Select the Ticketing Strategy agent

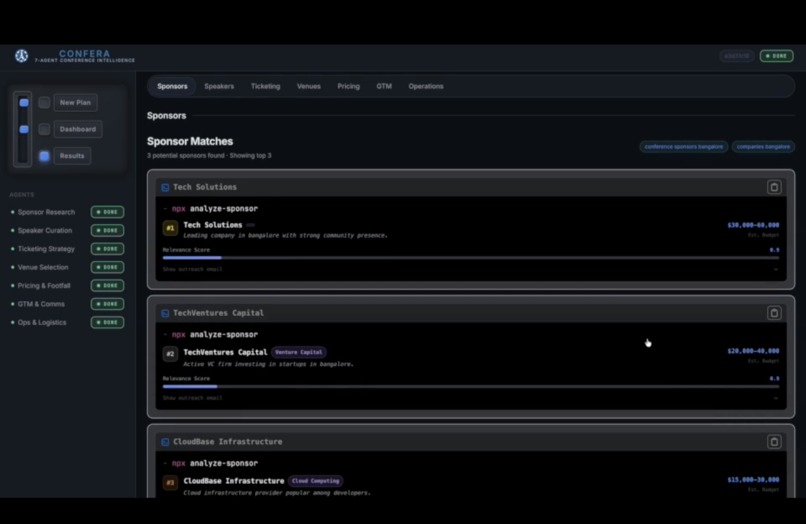tap(46, 249)
